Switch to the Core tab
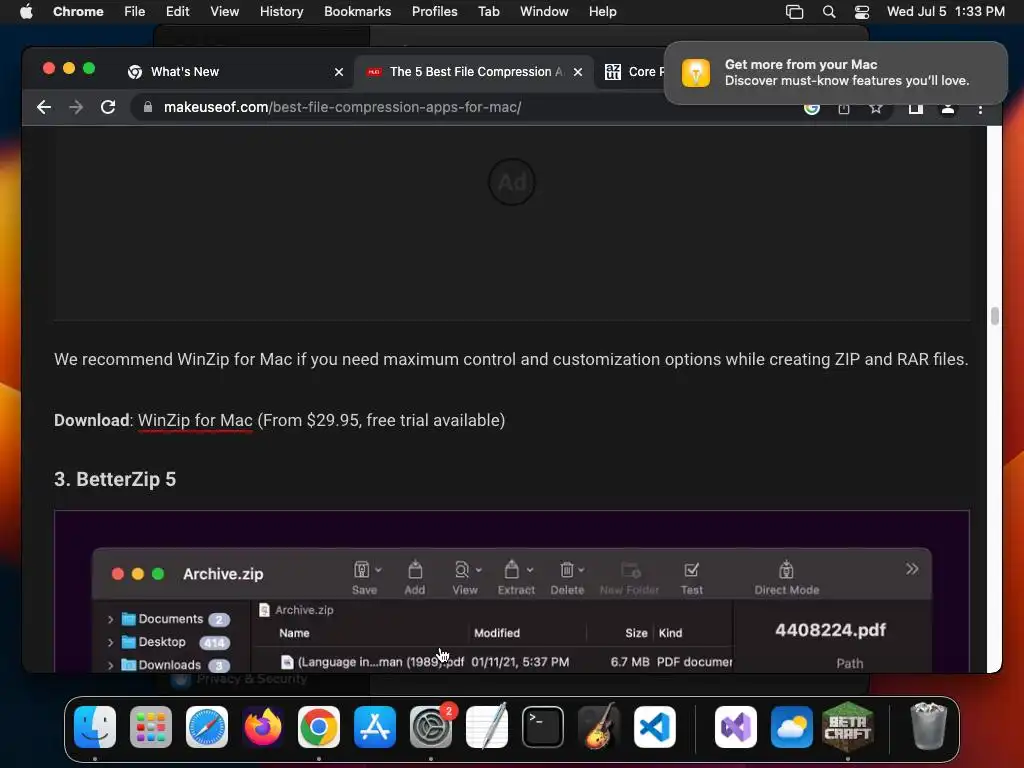Screen dimensions: 1024x768 pos(632,72)
